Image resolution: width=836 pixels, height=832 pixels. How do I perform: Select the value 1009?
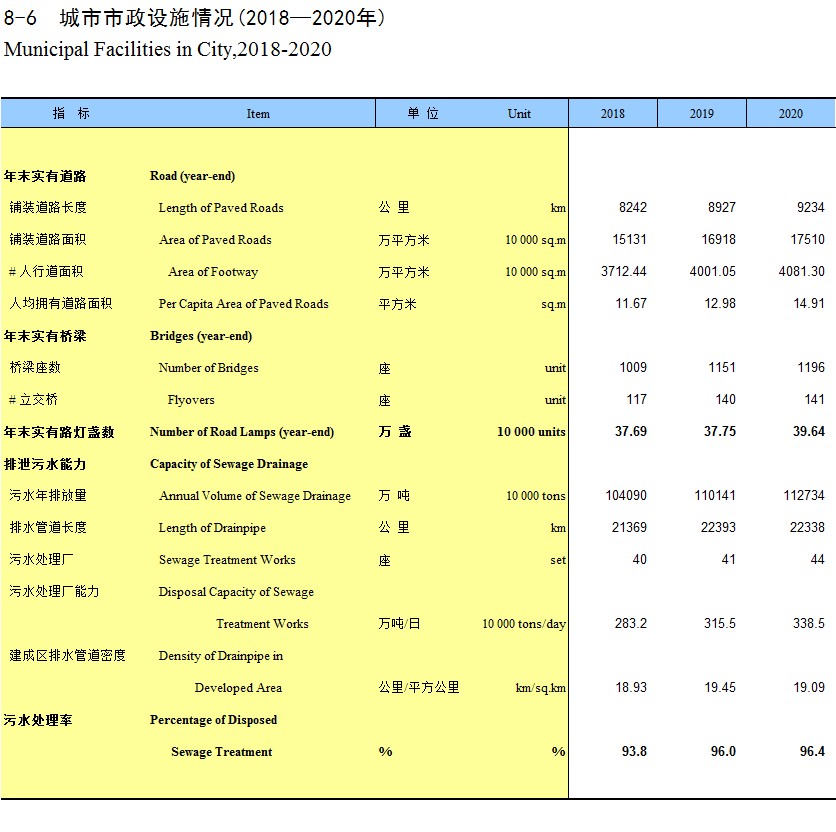[633, 367]
